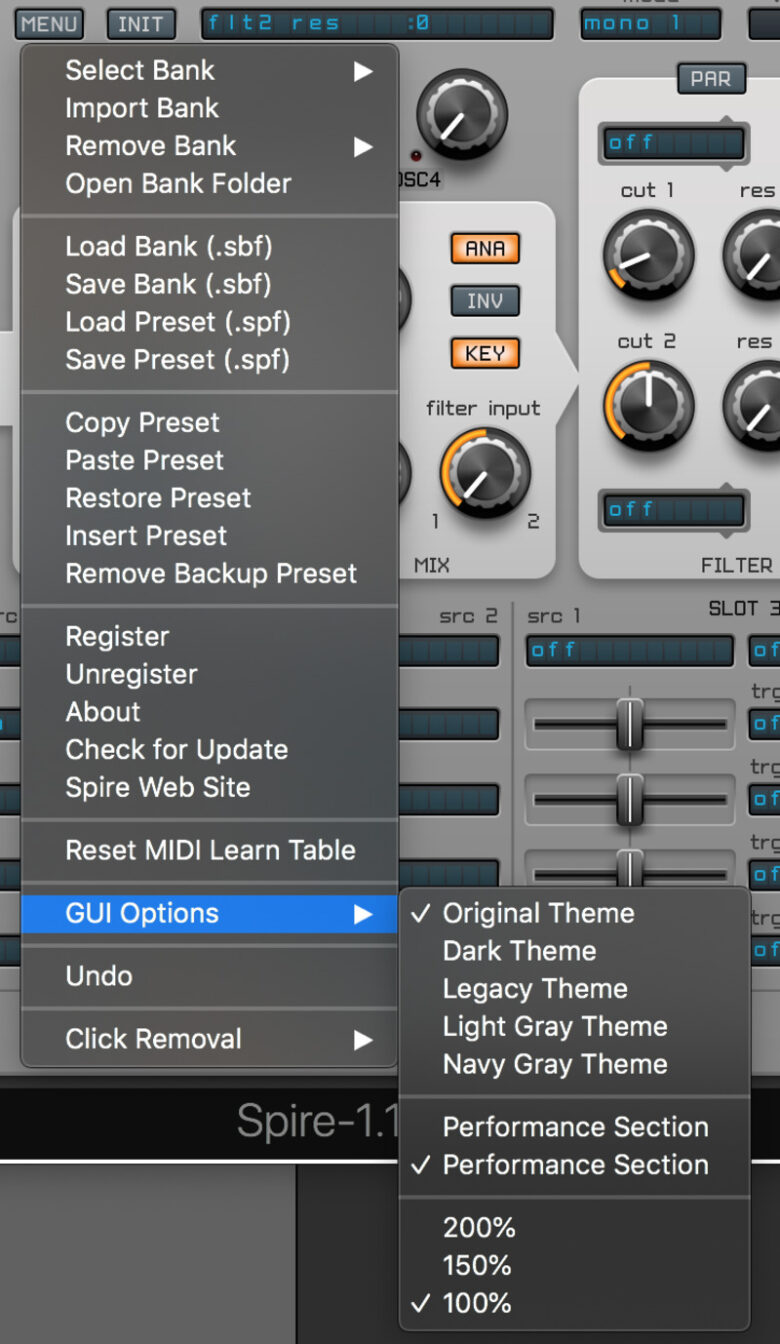The height and width of the screenshot is (1344, 780).
Task: Click the filter input knob
Action: 486,474
